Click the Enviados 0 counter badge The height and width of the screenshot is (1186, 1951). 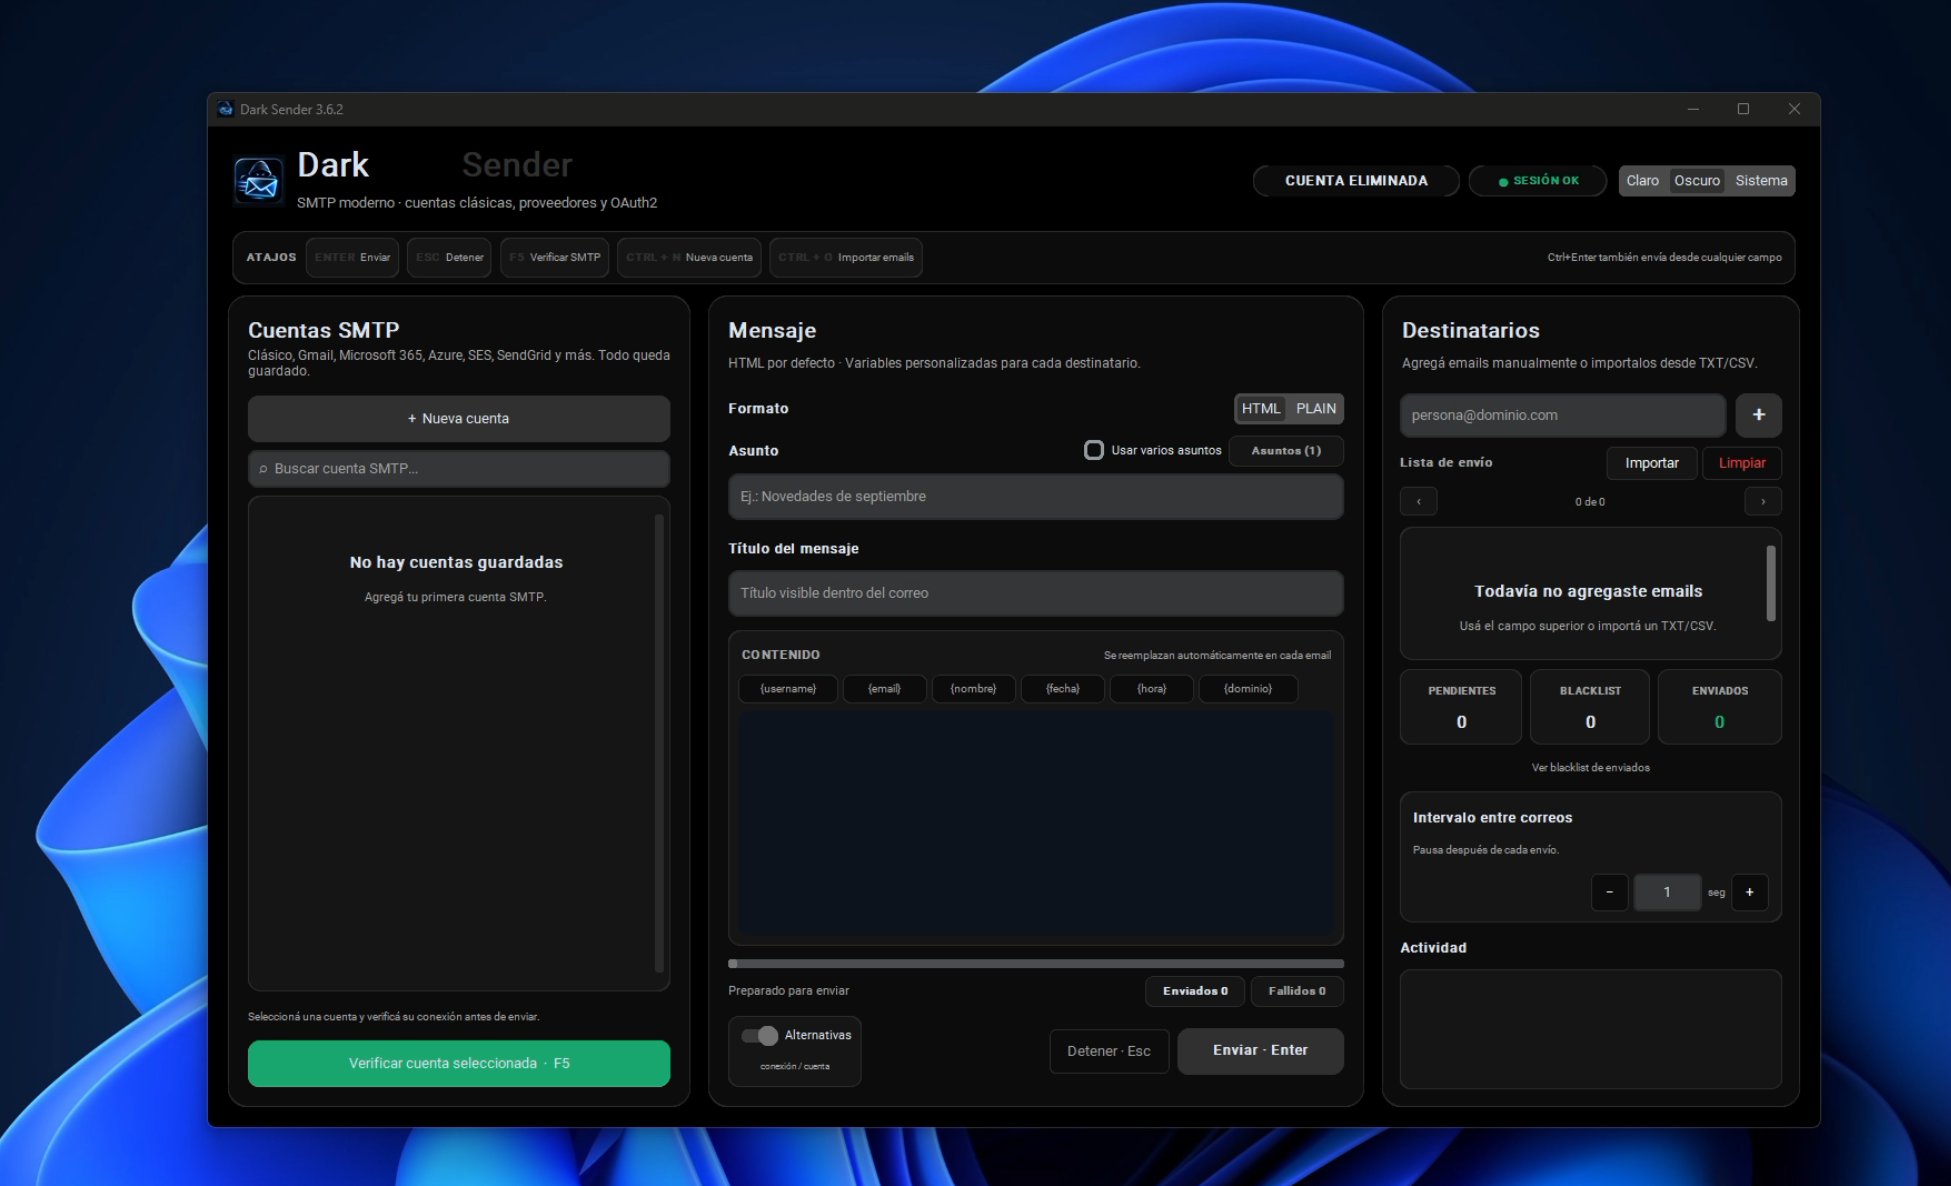click(x=1195, y=991)
